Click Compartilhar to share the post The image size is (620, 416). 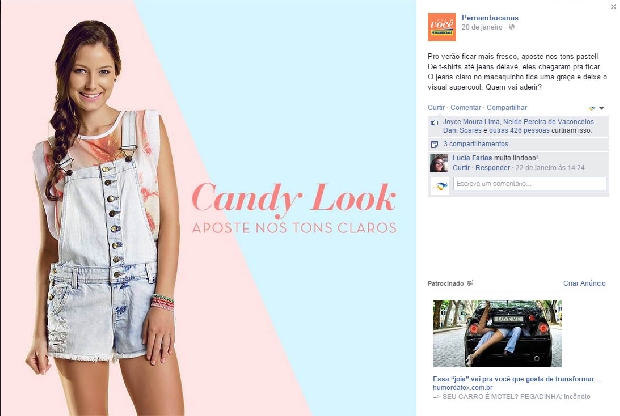click(507, 108)
